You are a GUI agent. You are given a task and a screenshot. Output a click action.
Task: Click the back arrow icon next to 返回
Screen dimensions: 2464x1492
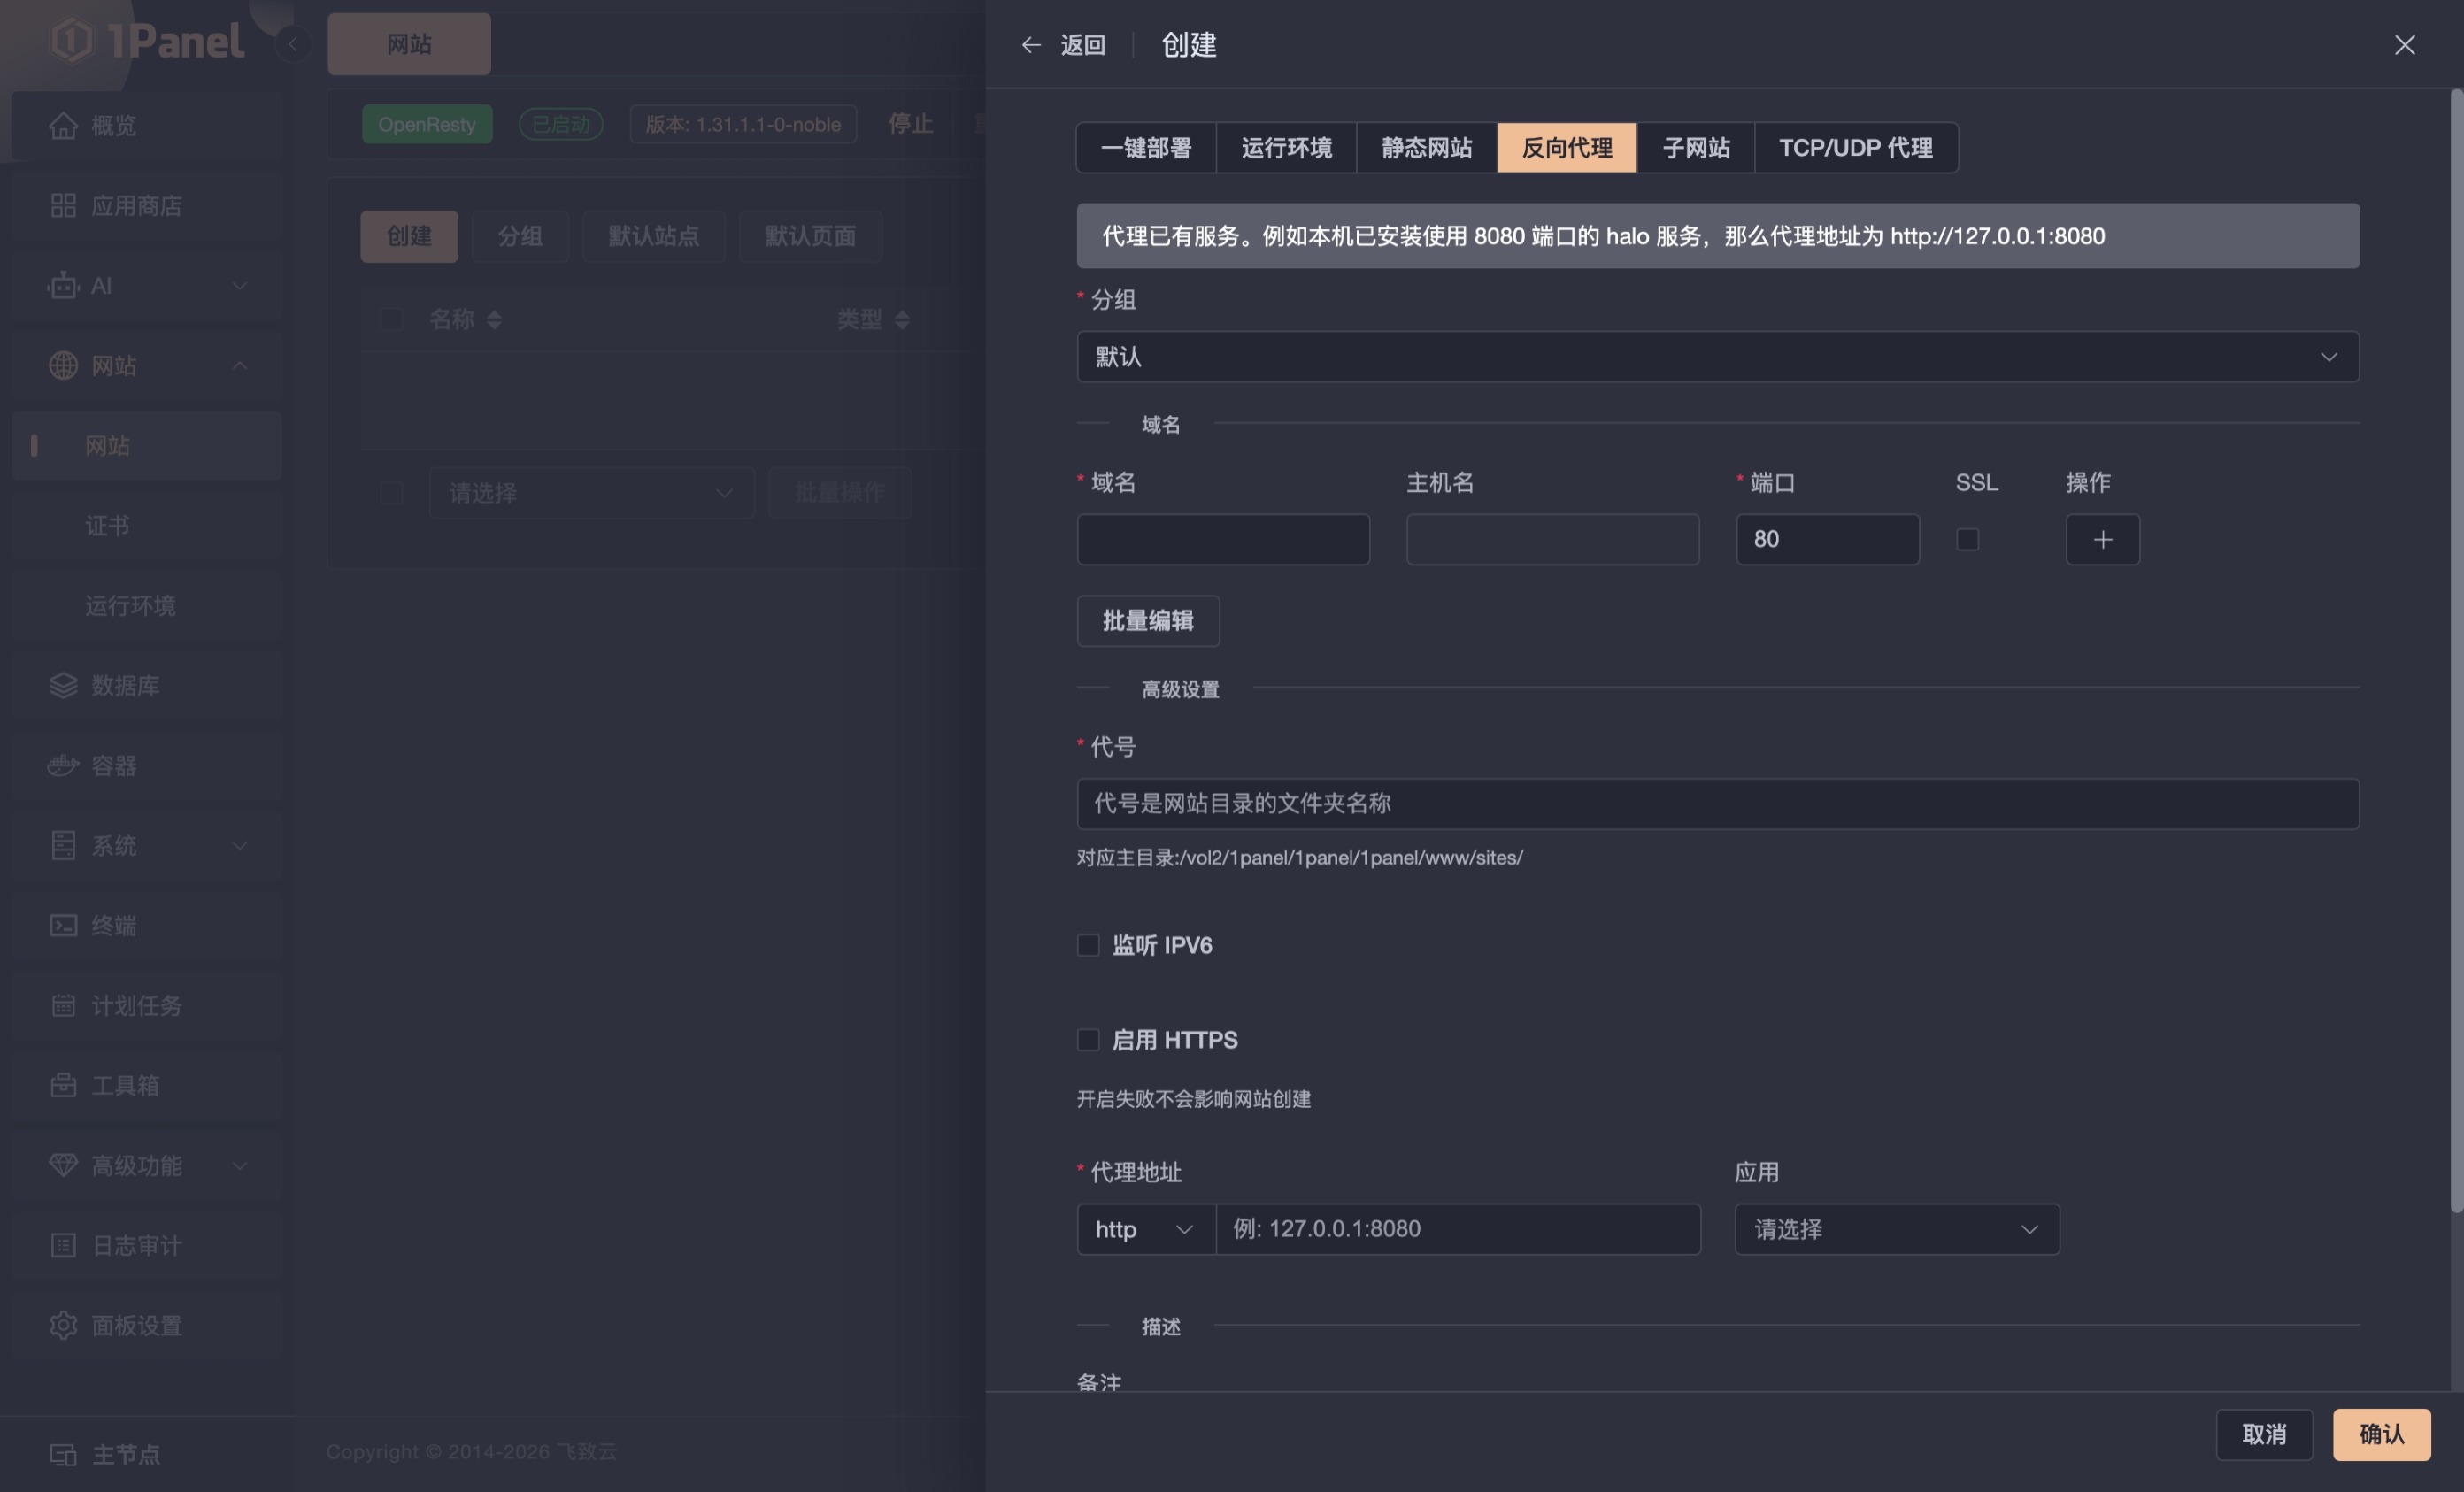(x=1031, y=45)
